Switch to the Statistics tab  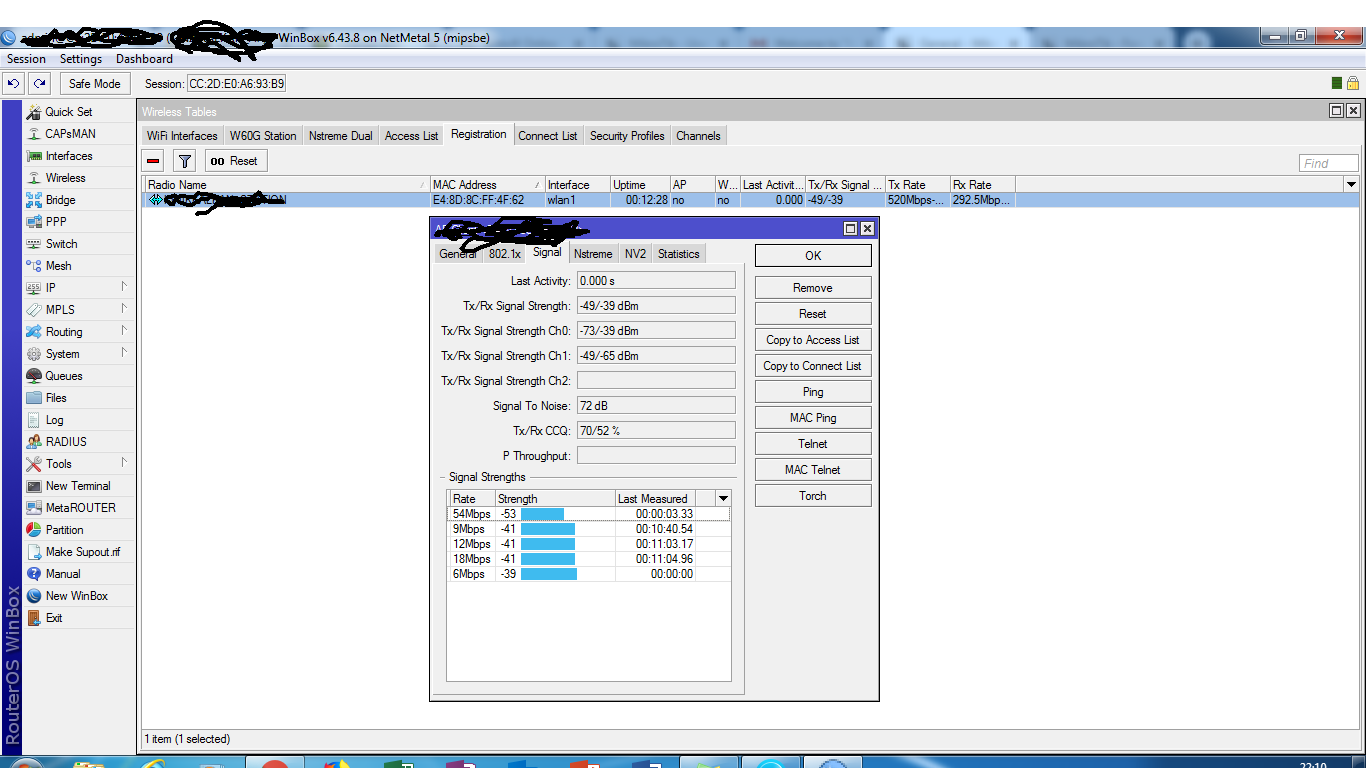[x=678, y=254]
